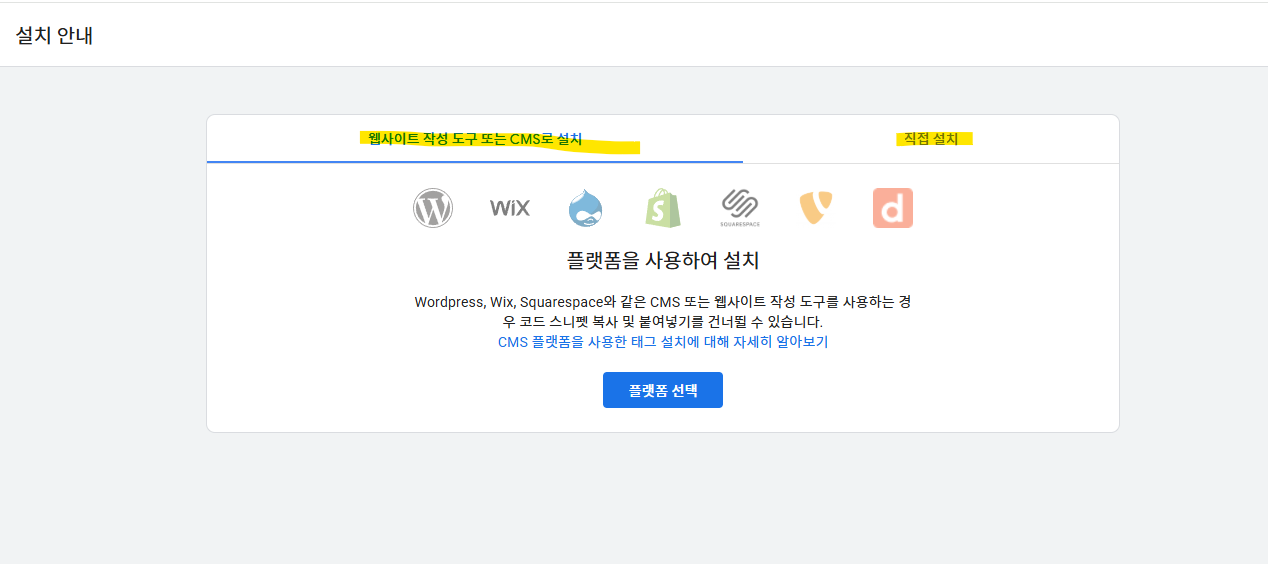The image size is (1268, 564).
Task: Click the '설치 안내' page title
Action: (x=55, y=36)
